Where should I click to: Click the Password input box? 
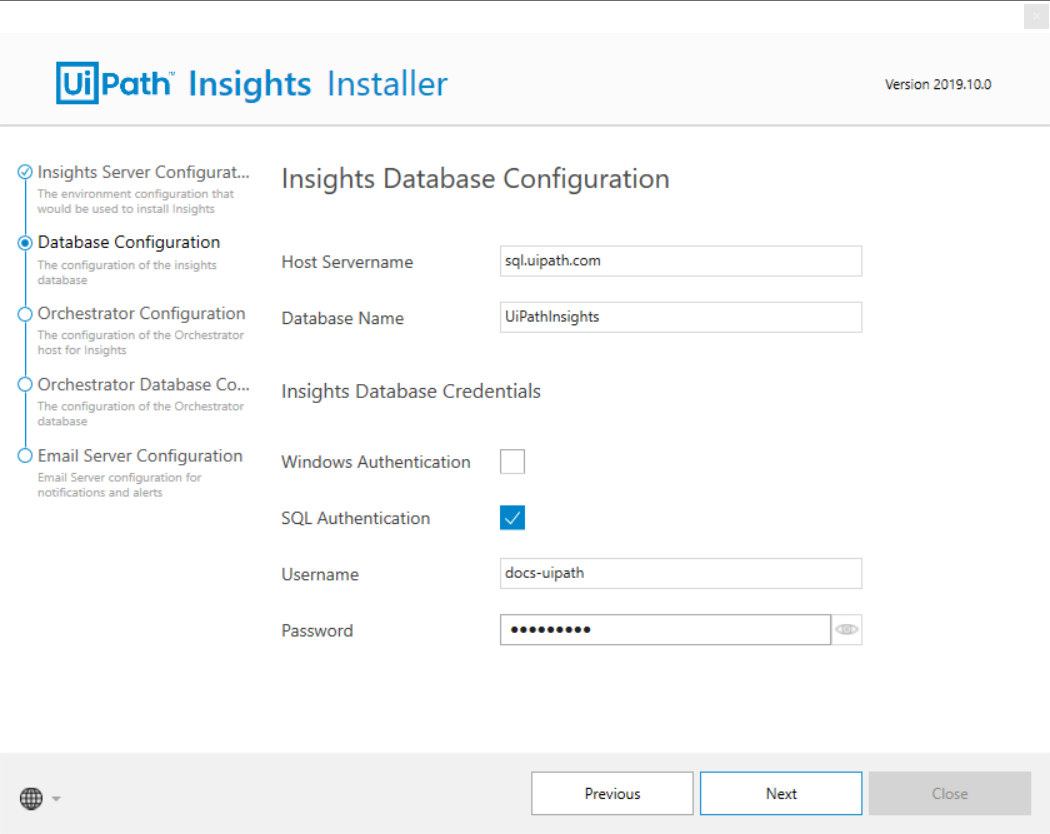(x=665, y=630)
